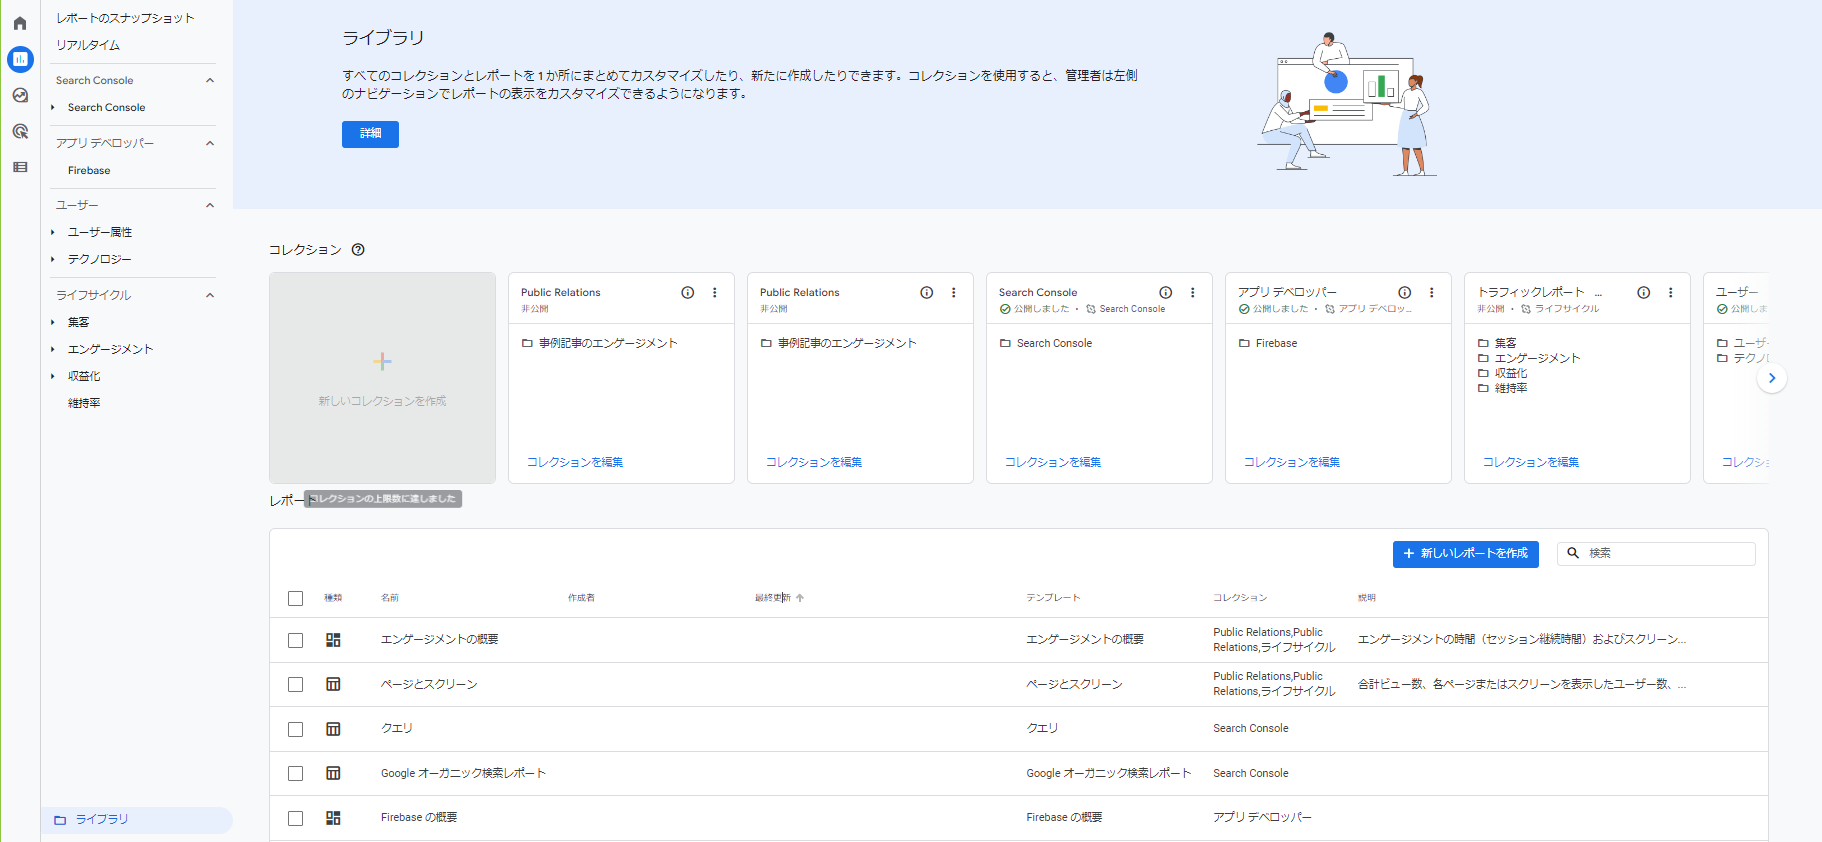1822x842 pixels.
Task: Toggle the select-all checkbox in table header
Action: click(x=295, y=598)
